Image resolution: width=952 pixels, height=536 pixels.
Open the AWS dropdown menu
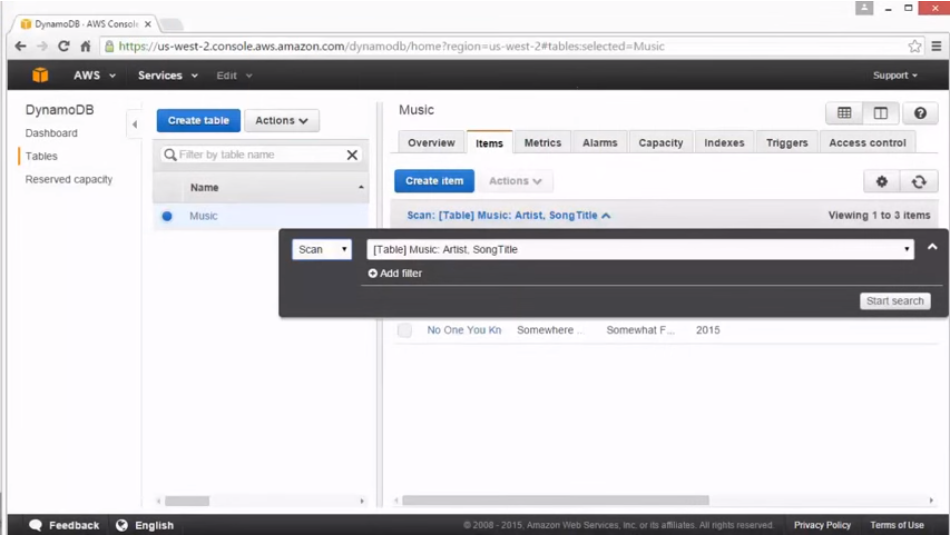94,75
